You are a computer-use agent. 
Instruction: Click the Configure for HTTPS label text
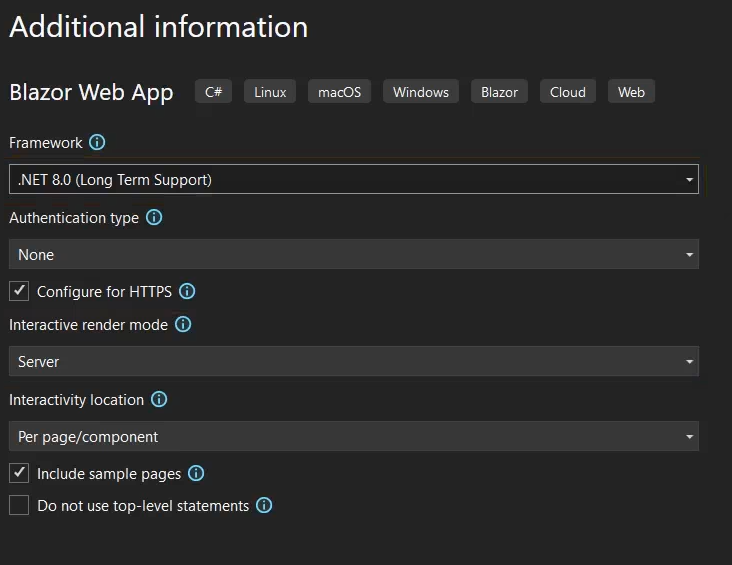point(104,291)
